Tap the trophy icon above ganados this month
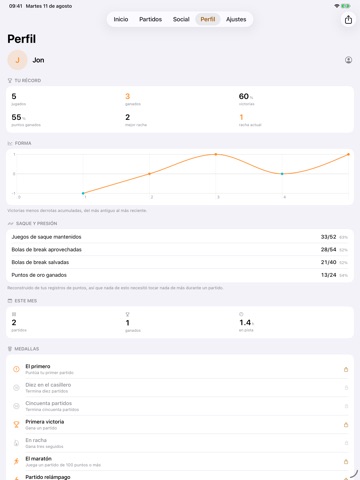 click(x=127, y=314)
